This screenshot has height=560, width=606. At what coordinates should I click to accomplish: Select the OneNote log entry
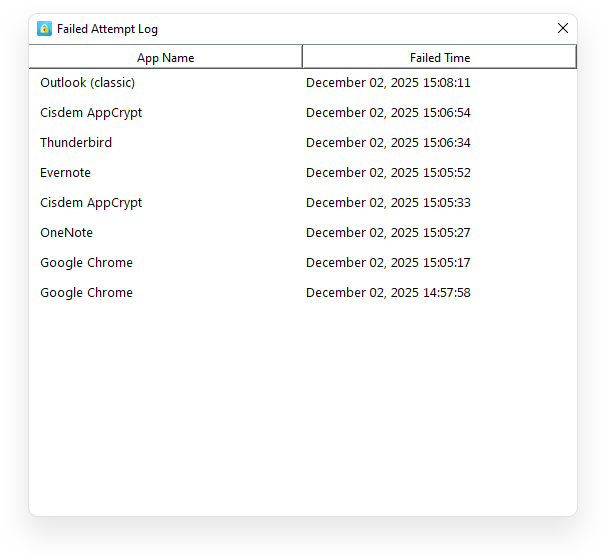[67, 233]
